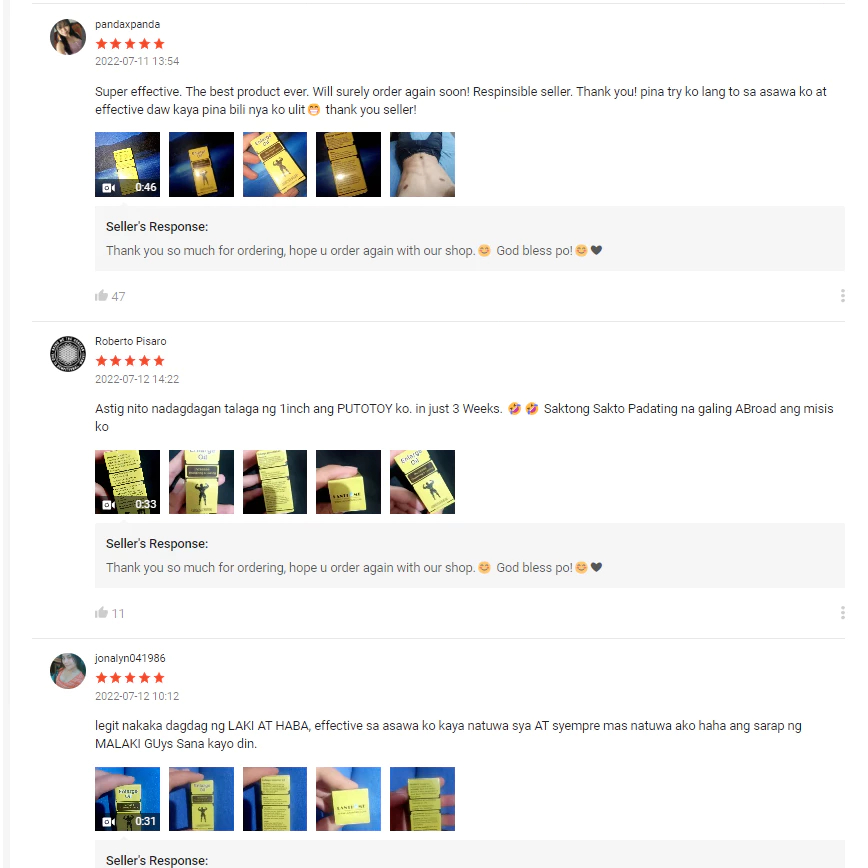Play jonalyn041986's 0:31 review video
This screenshot has width=868, height=868.
coord(127,799)
